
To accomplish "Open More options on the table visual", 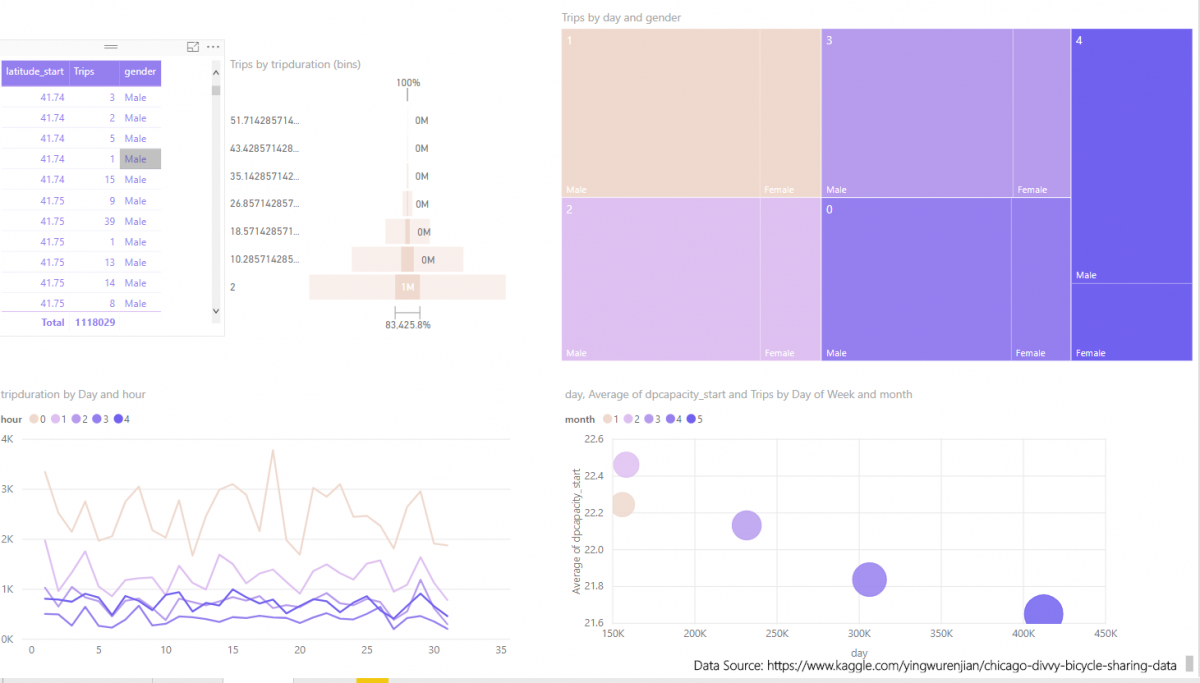I will click(213, 46).
